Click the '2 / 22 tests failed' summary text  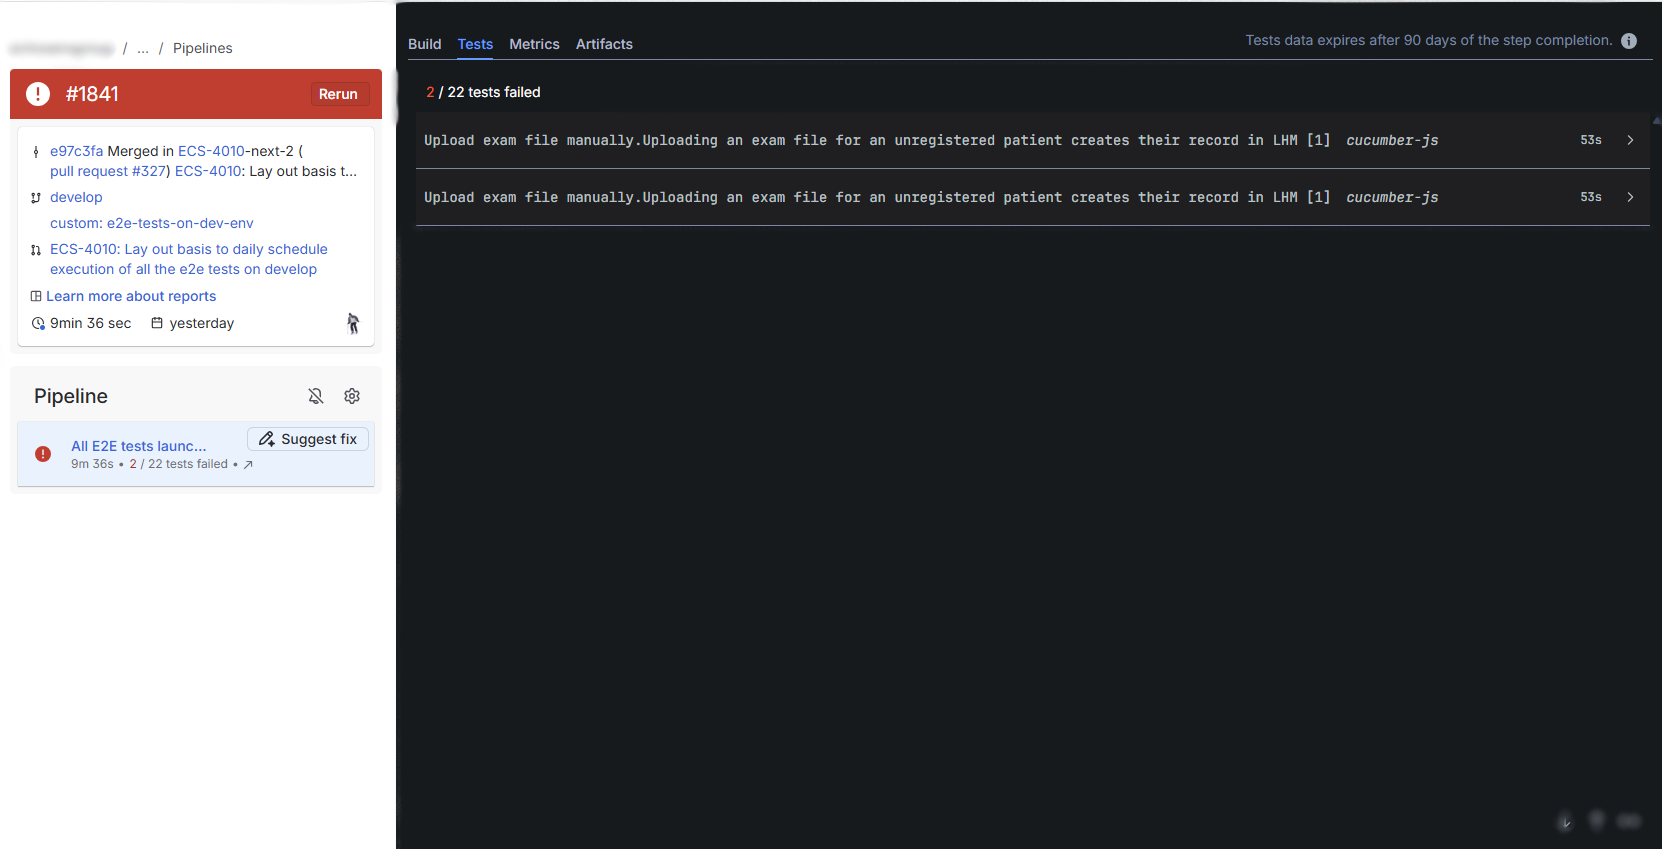click(x=483, y=92)
